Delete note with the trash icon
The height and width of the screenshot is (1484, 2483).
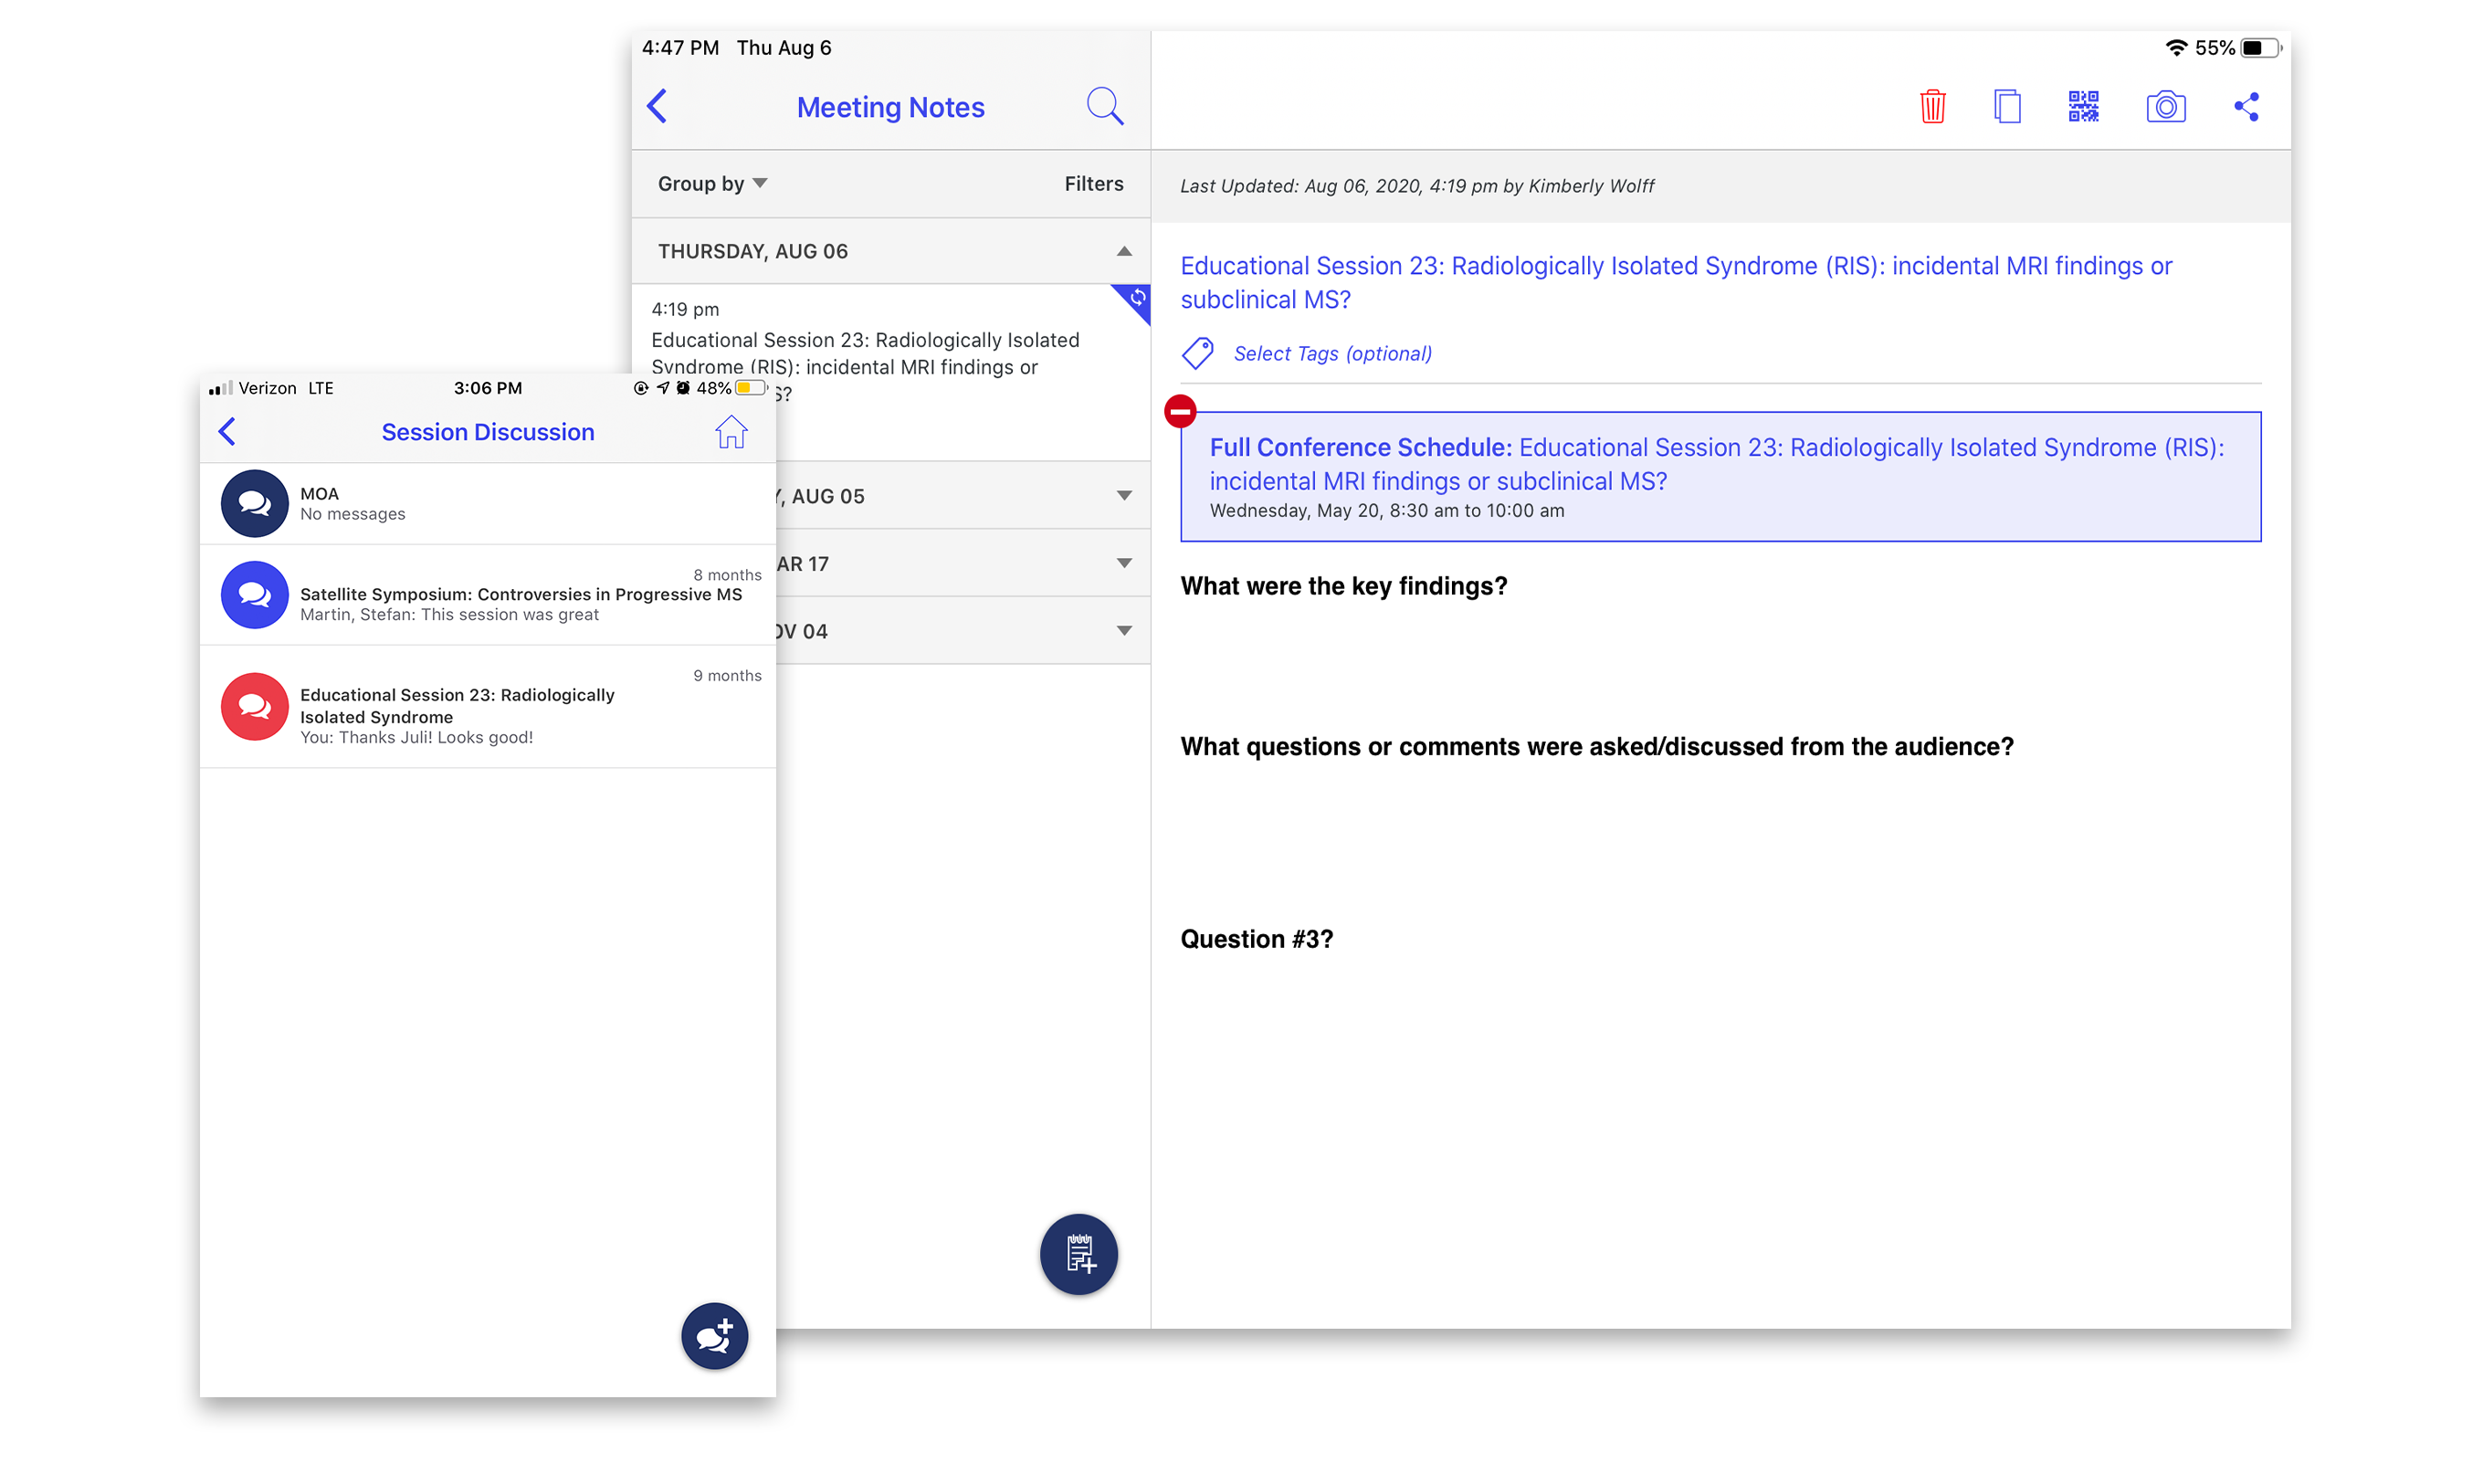click(1932, 106)
